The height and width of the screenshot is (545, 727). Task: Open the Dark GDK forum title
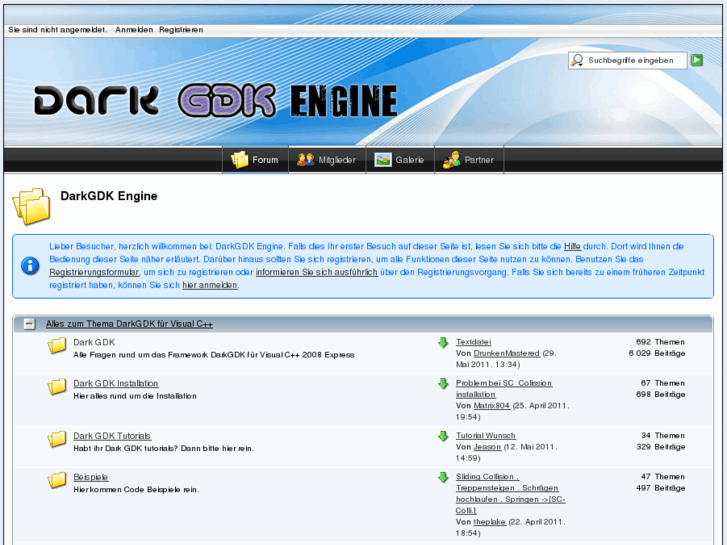coord(94,342)
